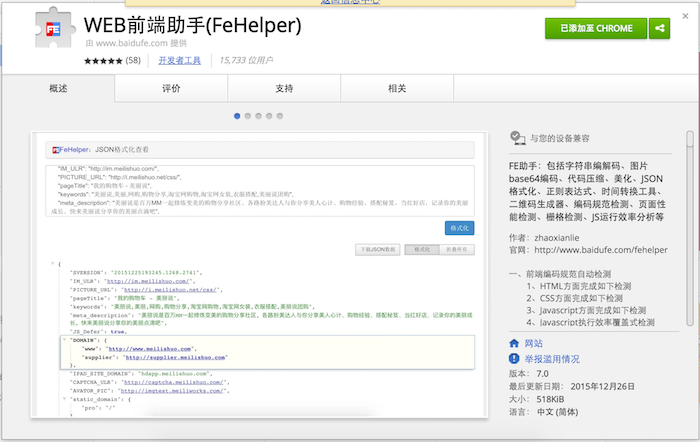Click the WEB前端助手(FeHelper) title
This screenshot has height=442, width=700.
(192, 25)
